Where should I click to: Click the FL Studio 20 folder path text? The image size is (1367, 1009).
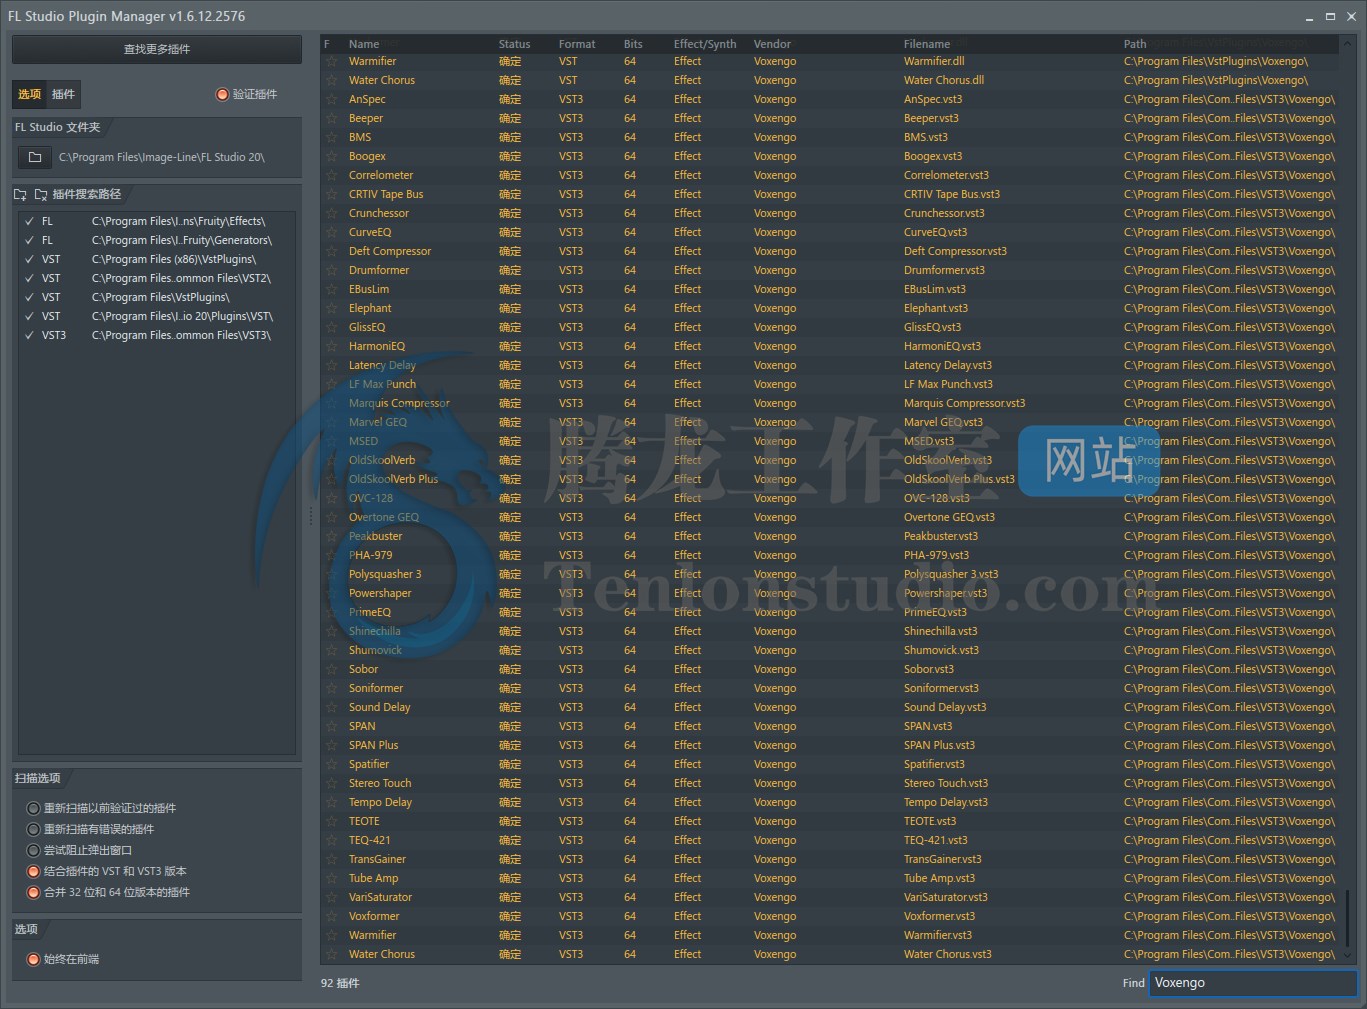click(x=162, y=157)
